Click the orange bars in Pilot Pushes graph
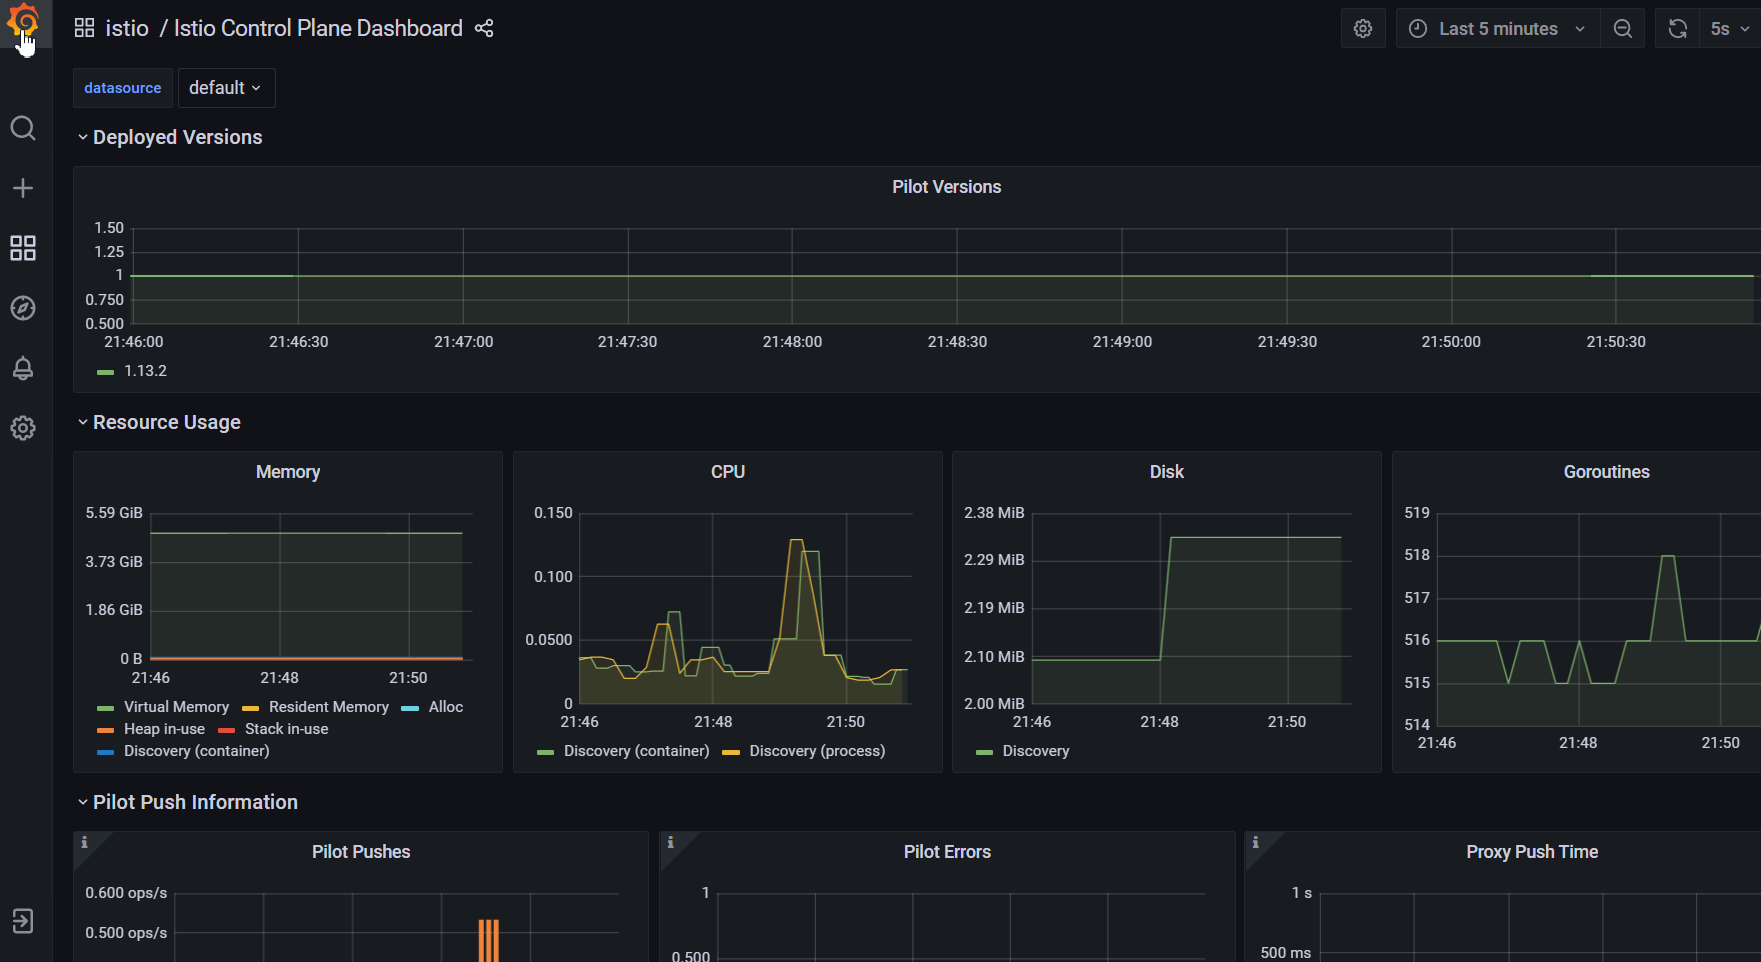 click(x=488, y=941)
